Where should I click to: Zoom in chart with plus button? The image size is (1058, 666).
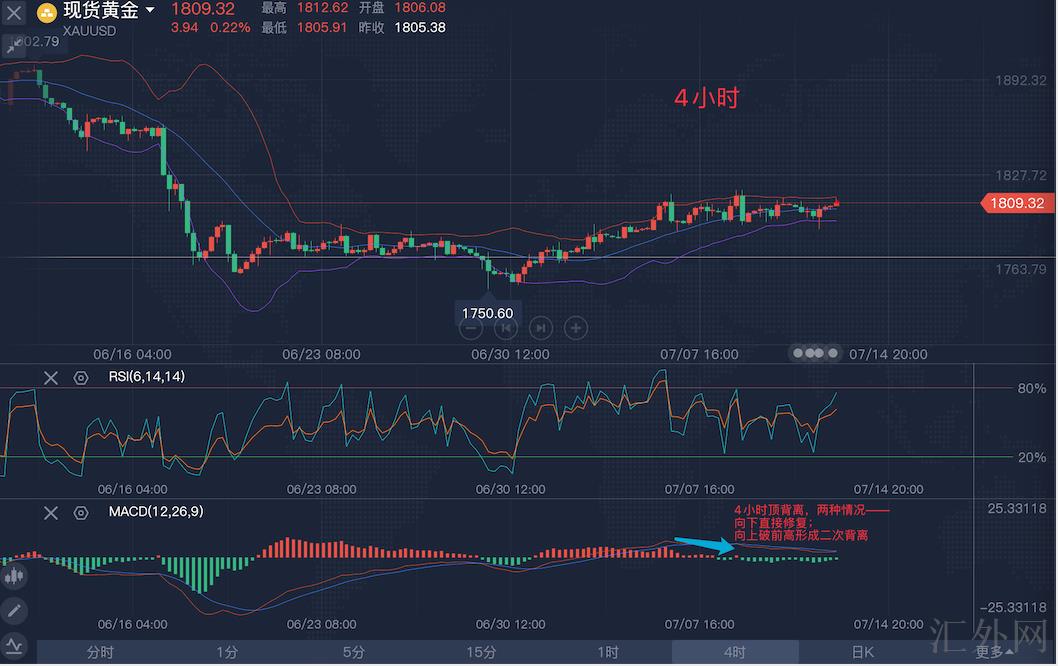[575, 327]
